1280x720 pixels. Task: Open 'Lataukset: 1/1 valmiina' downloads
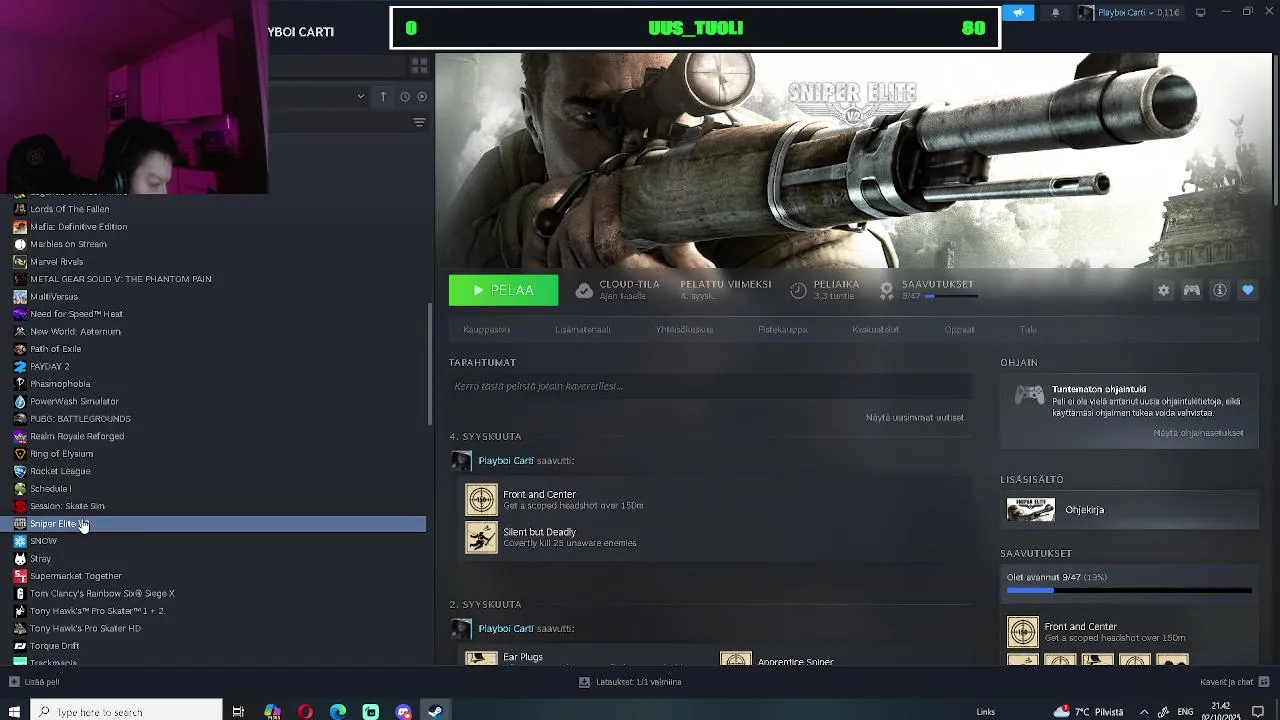coord(630,682)
